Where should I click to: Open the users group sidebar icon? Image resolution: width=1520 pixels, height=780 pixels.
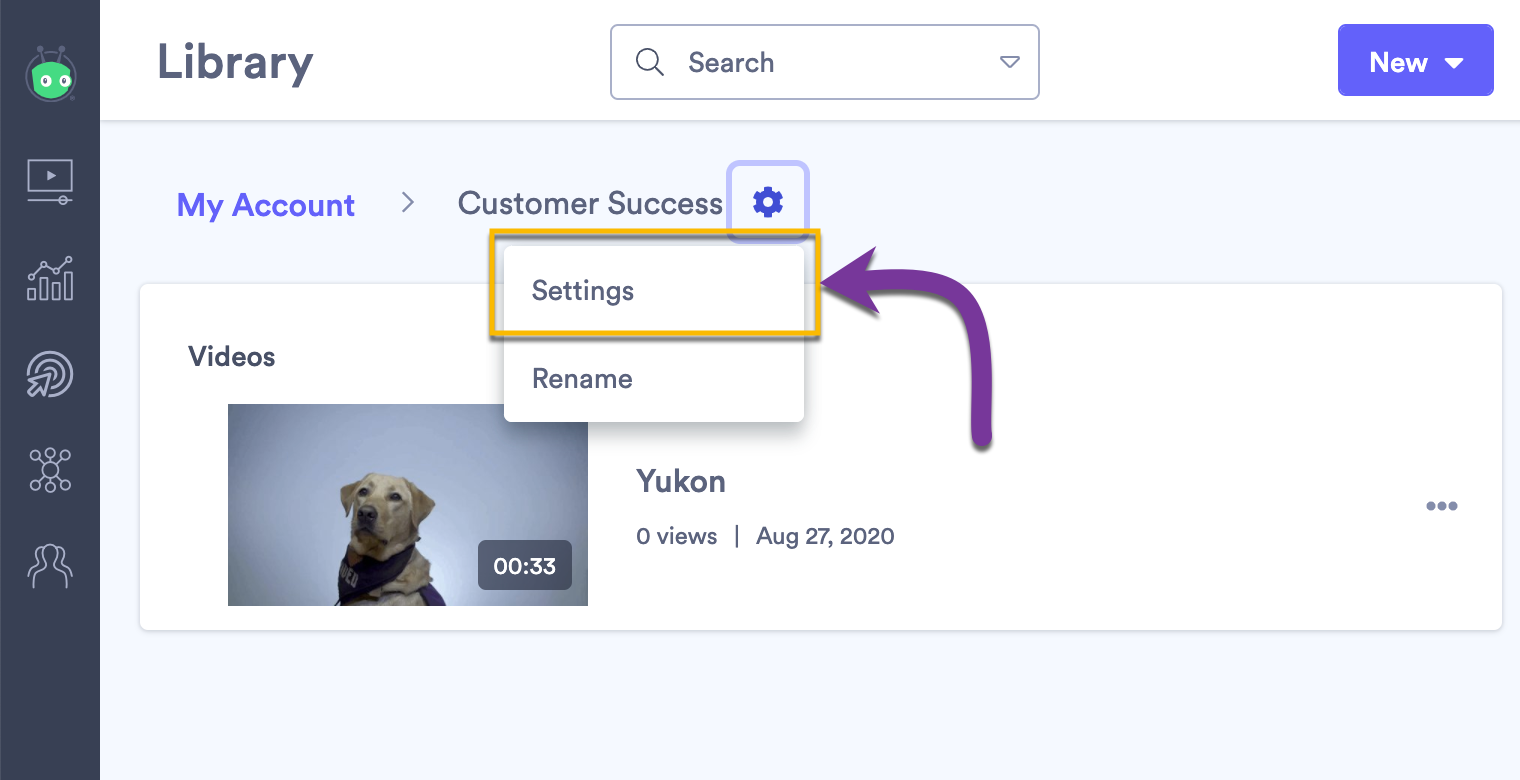tap(50, 564)
